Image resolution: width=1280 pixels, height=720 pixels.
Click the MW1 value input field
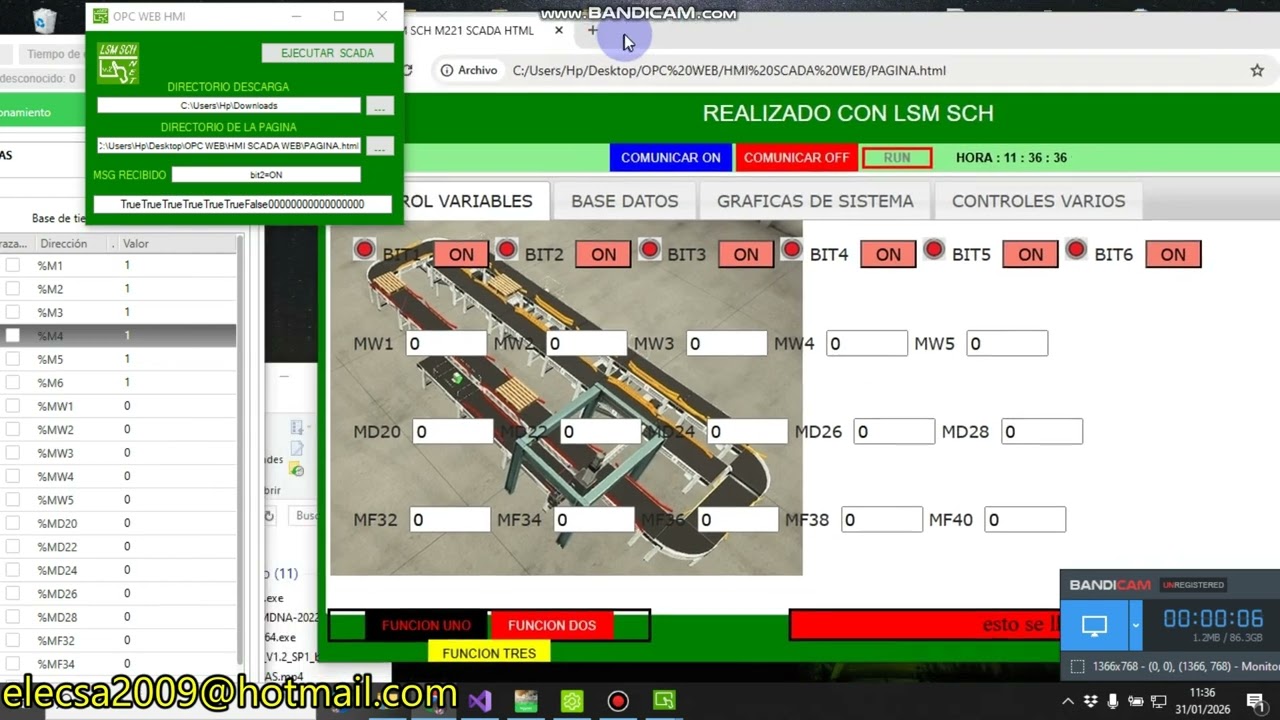(x=446, y=344)
